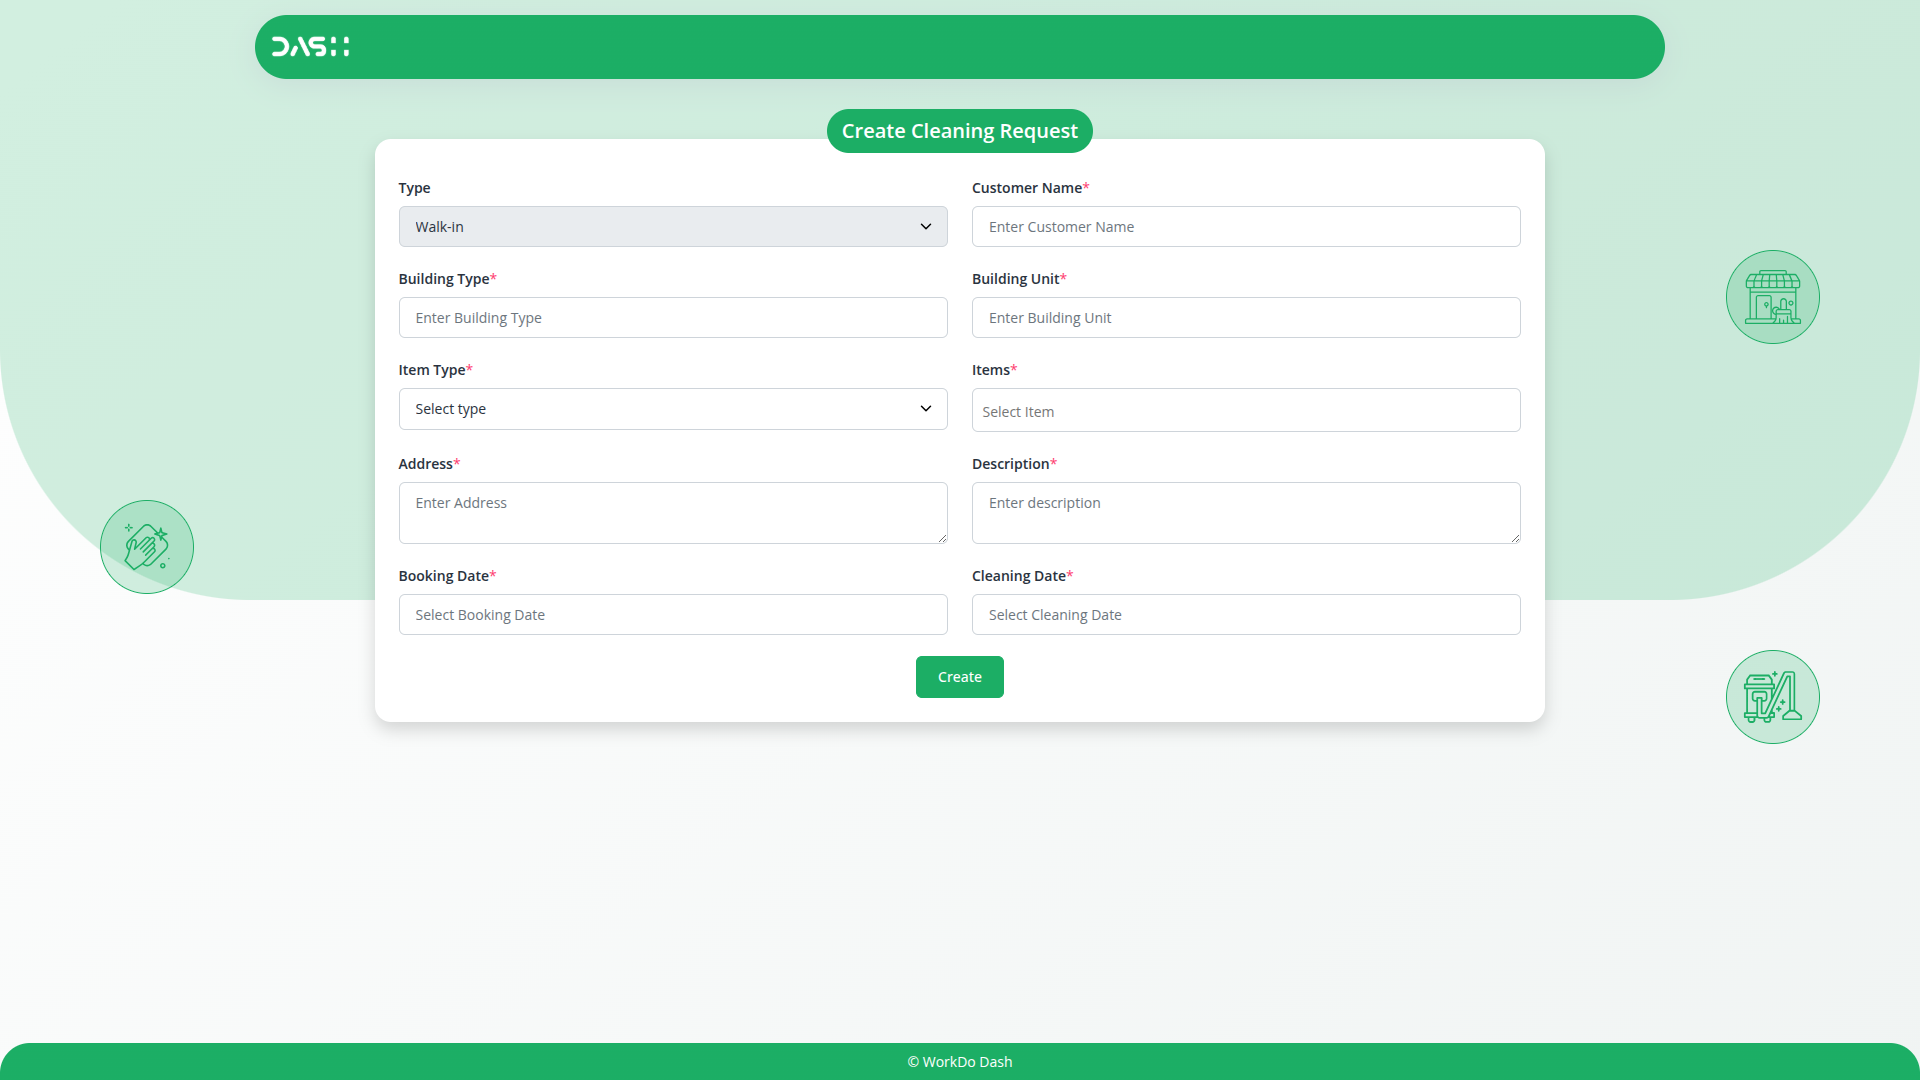The image size is (1920, 1080).
Task: Click the DASH logo in header
Action: tap(310, 47)
